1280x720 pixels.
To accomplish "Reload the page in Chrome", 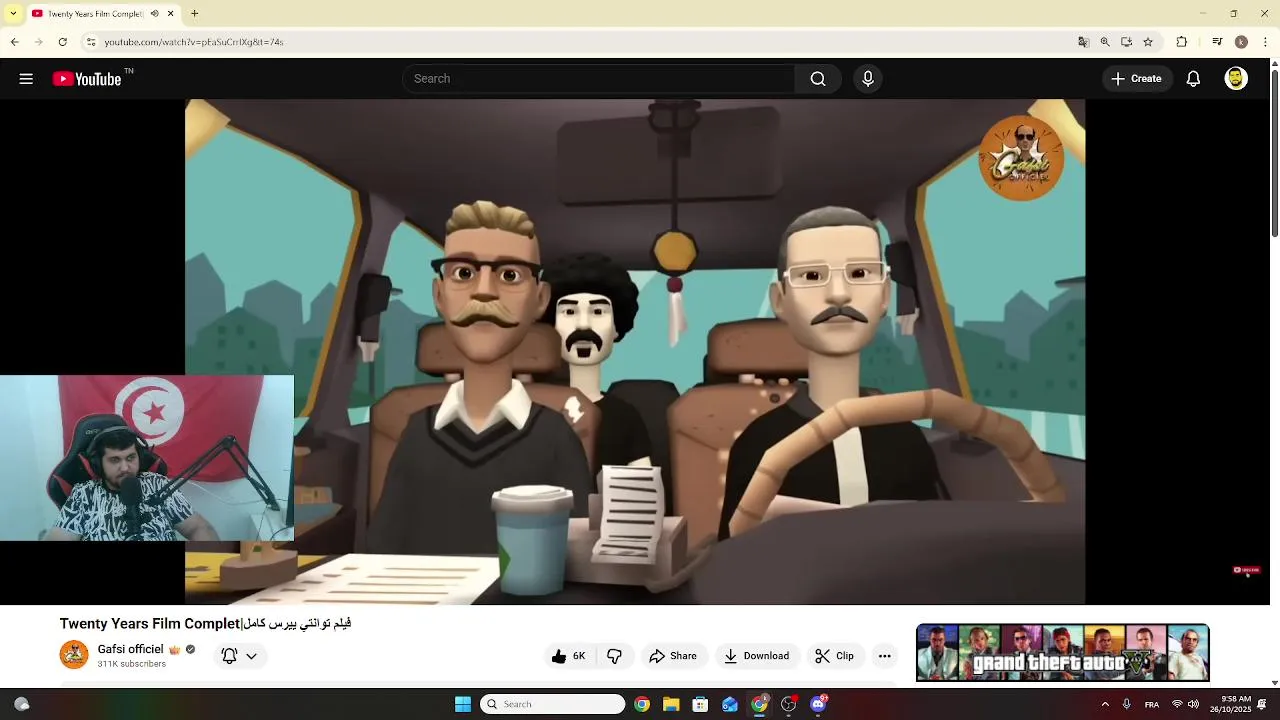I will pos(62,42).
